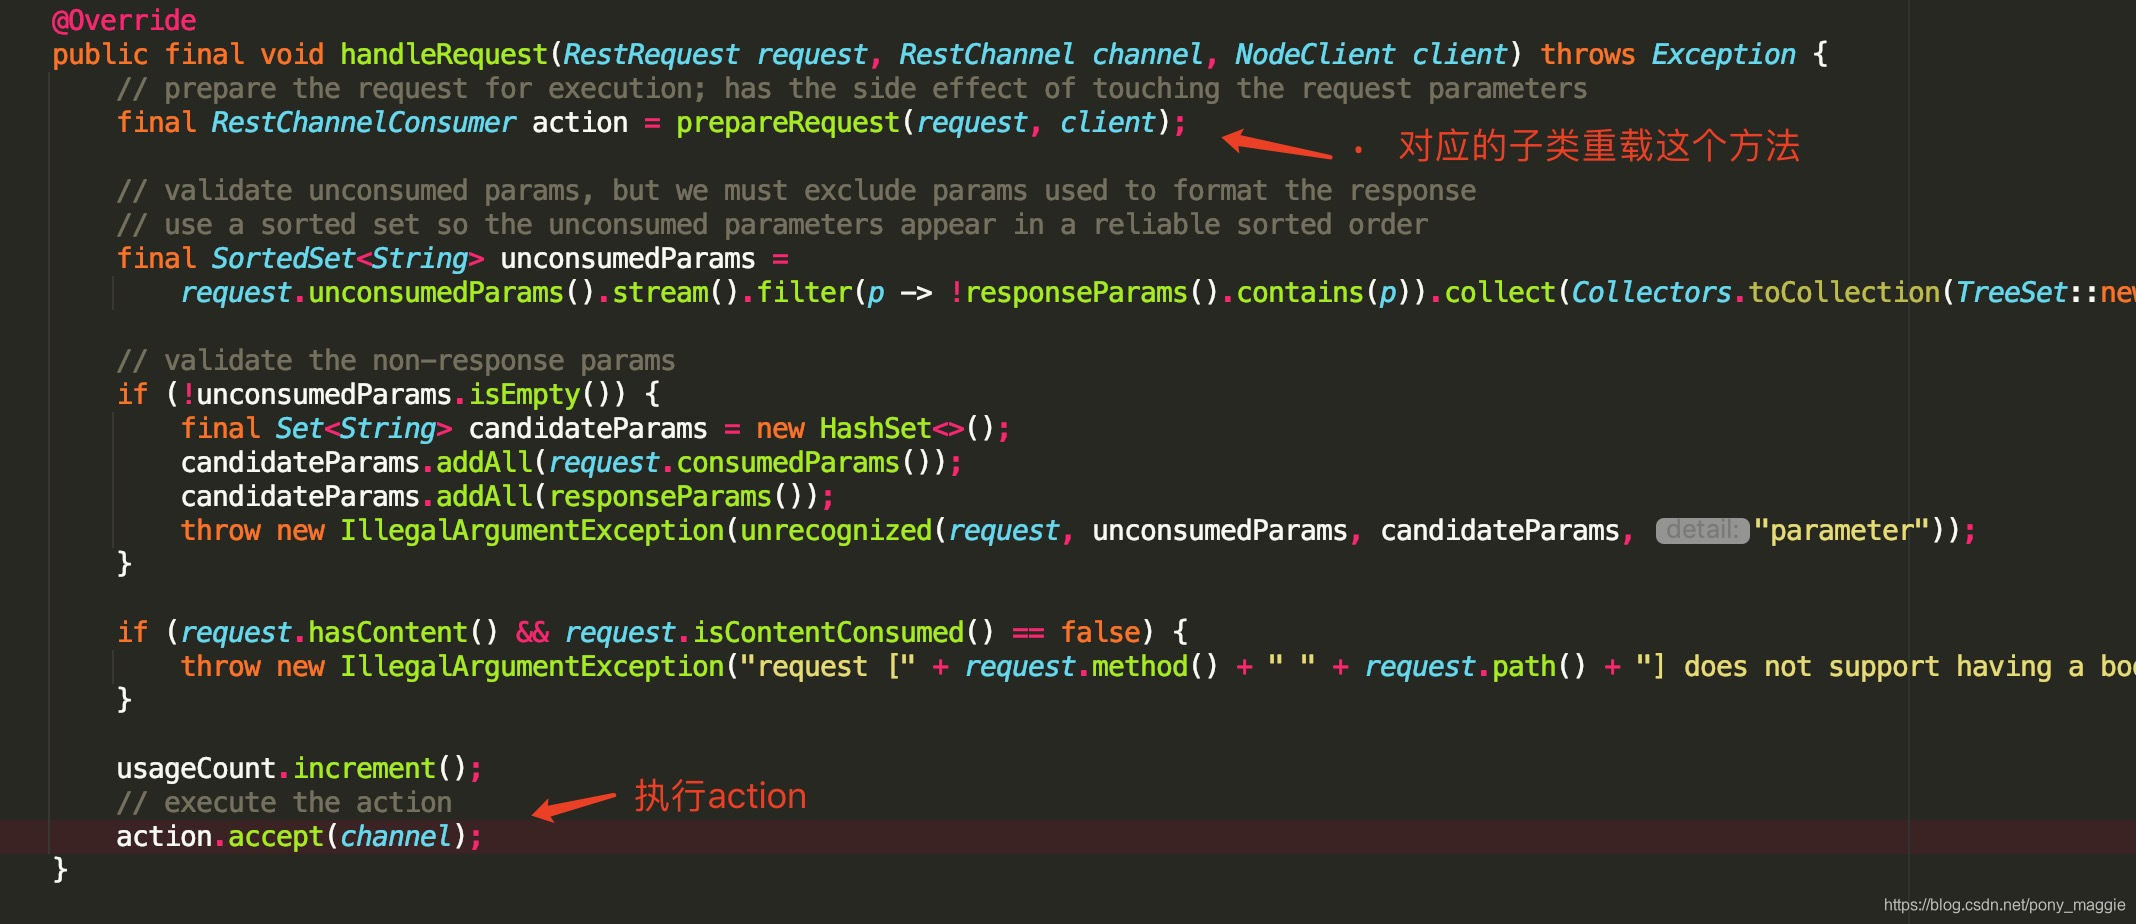Click the TreeSet constructor reference
This screenshot has width=2136, height=924.
pyautogui.click(x=2046, y=292)
